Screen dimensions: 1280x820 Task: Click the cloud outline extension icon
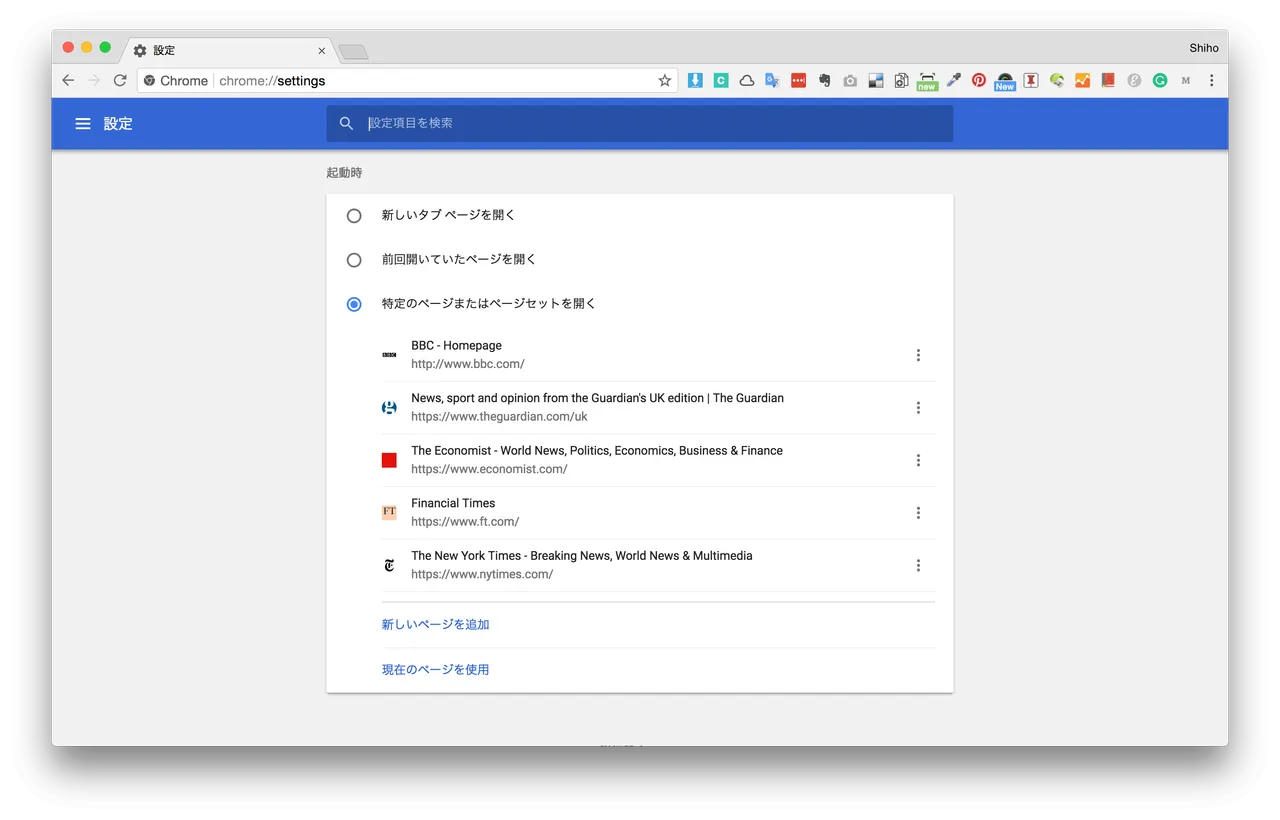(747, 81)
